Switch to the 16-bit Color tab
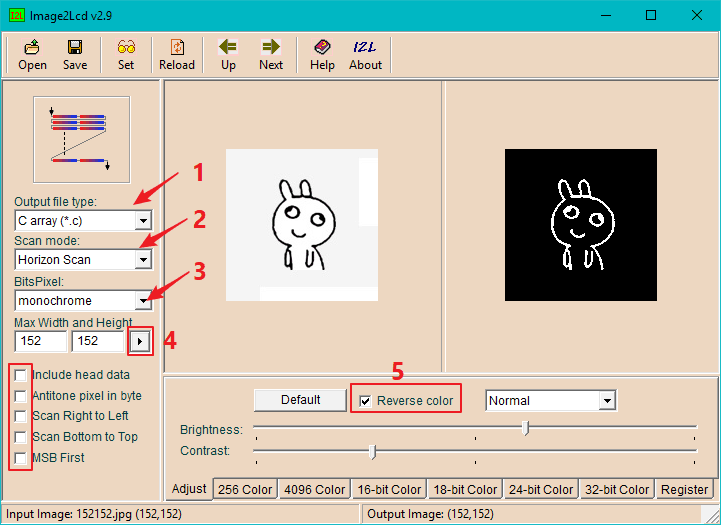This screenshot has height=525, width=721. [389, 490]
